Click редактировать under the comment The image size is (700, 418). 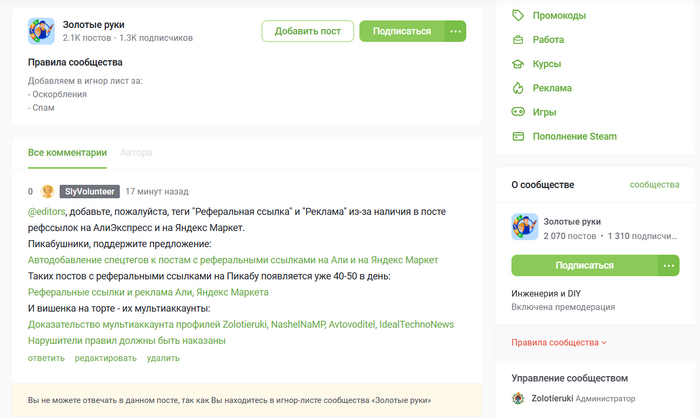(x=105, y=358)
